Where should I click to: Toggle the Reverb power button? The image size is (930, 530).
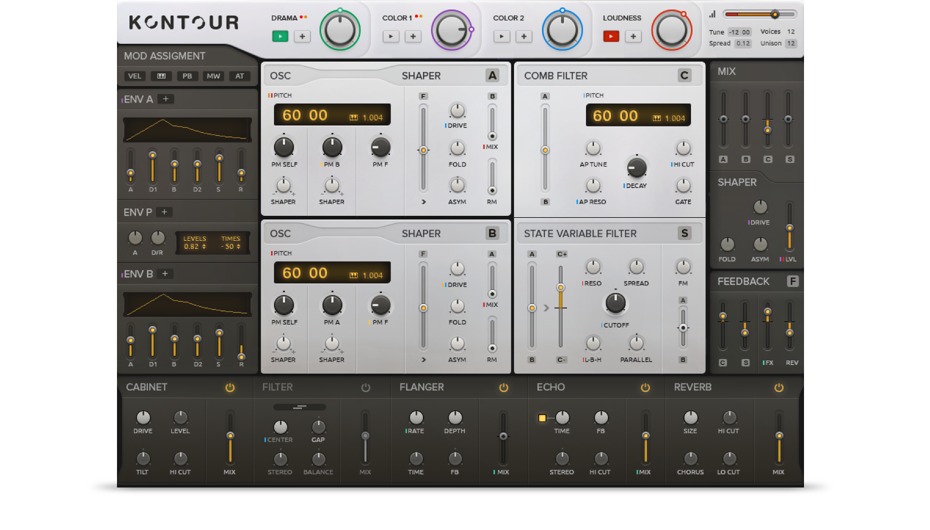pyautogui.click(x=778, y=387)
